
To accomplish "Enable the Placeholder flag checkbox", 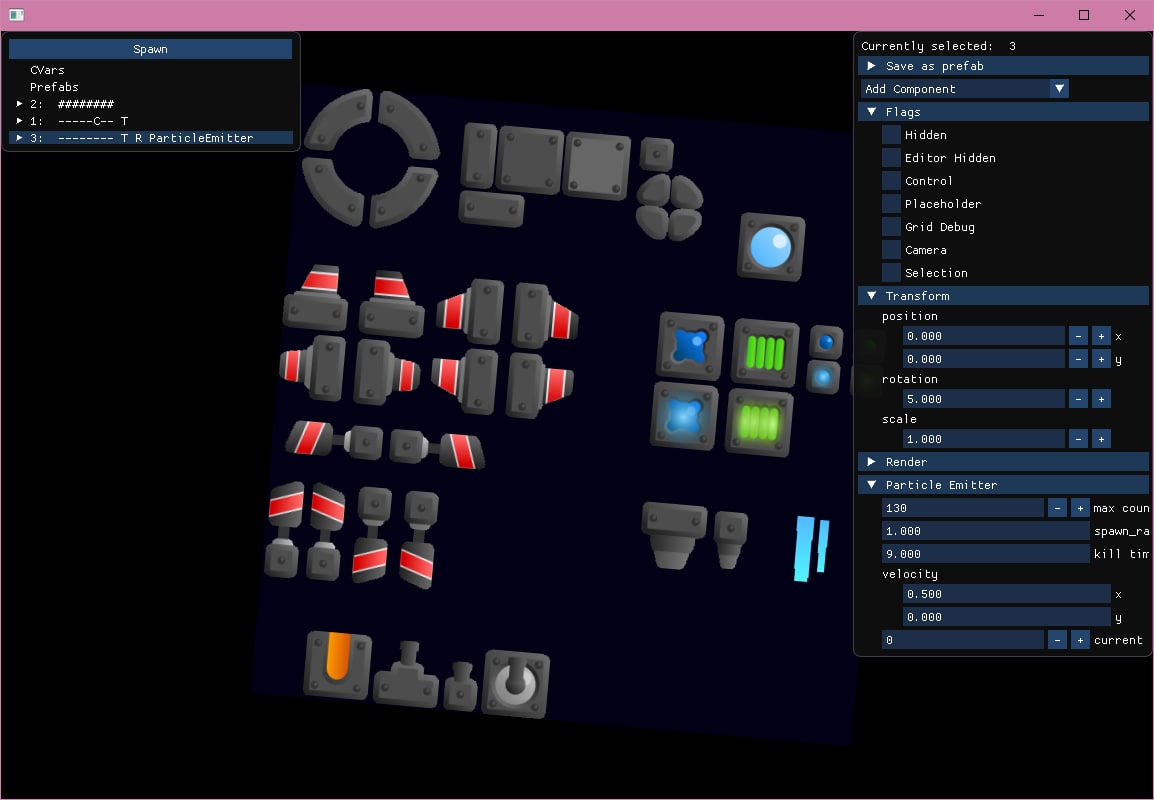I will pos(891,204).
